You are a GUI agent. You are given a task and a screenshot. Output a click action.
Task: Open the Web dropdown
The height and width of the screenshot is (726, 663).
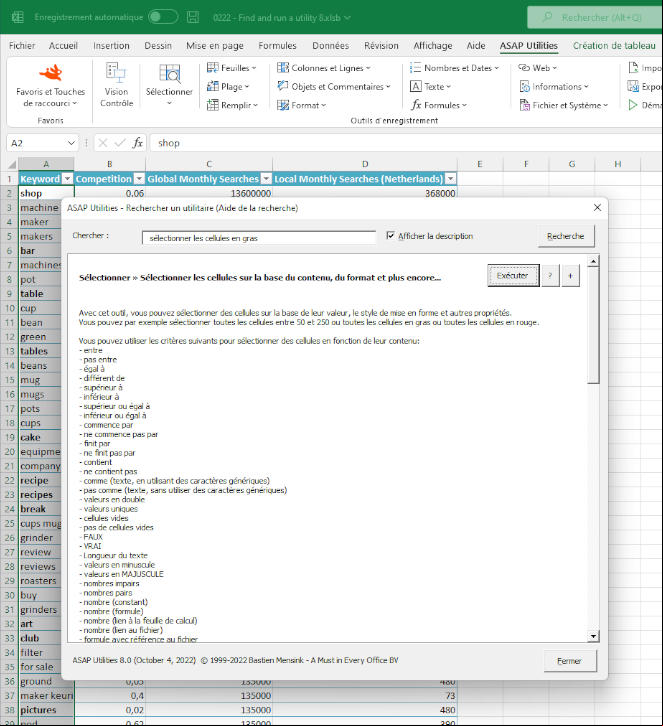[x=538, y=68]
